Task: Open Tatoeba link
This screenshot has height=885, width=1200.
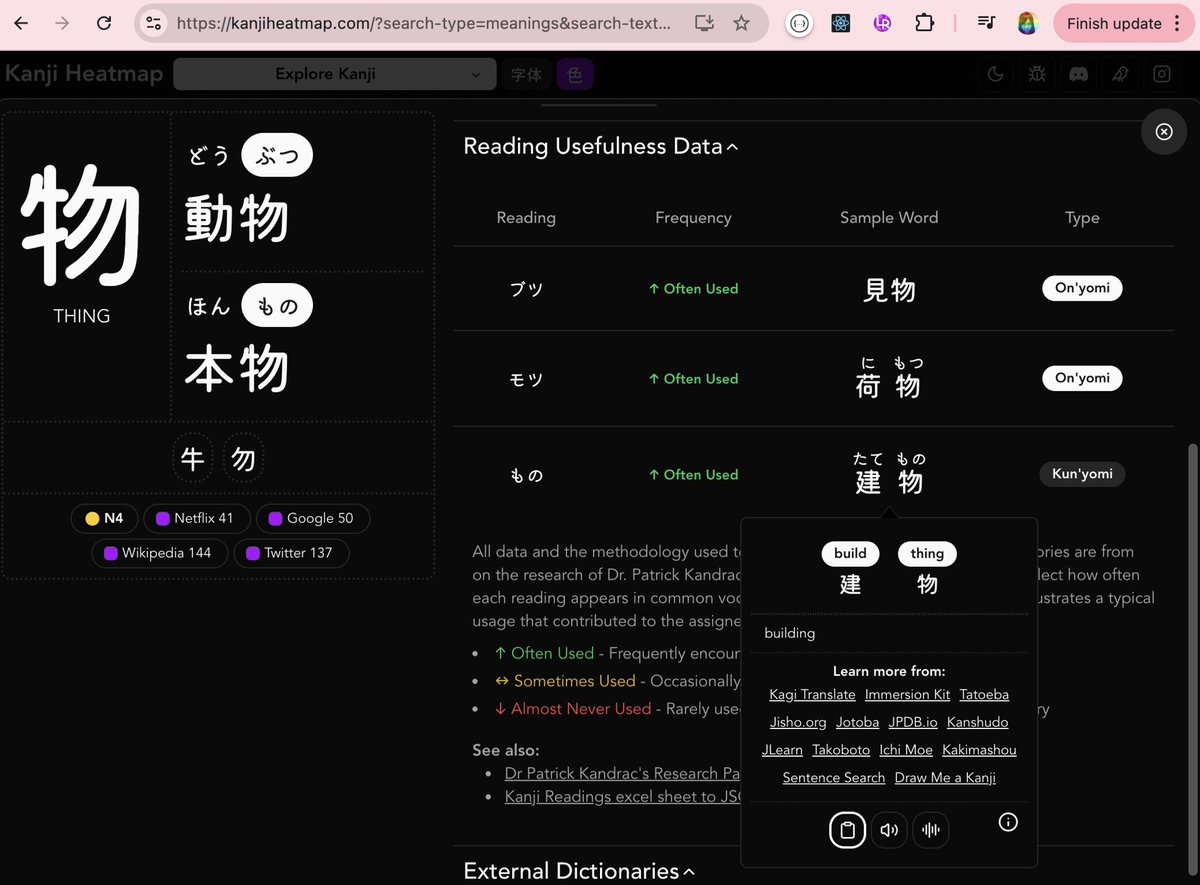Action: tap(984, 694)
